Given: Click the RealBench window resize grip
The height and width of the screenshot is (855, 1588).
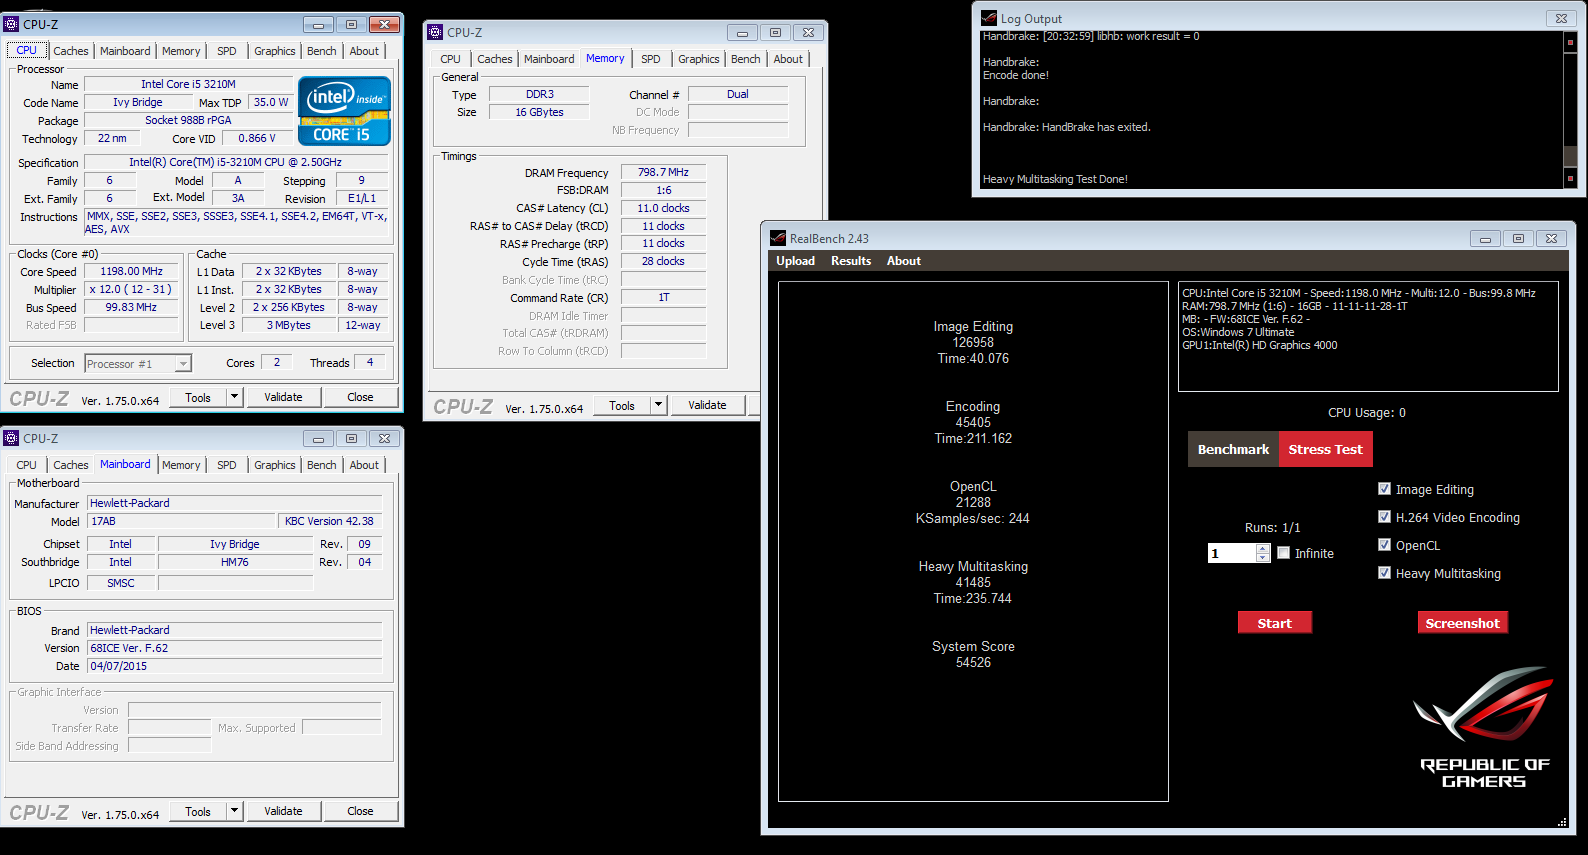Looking at the screenshot, I should tap(1562, 822).
